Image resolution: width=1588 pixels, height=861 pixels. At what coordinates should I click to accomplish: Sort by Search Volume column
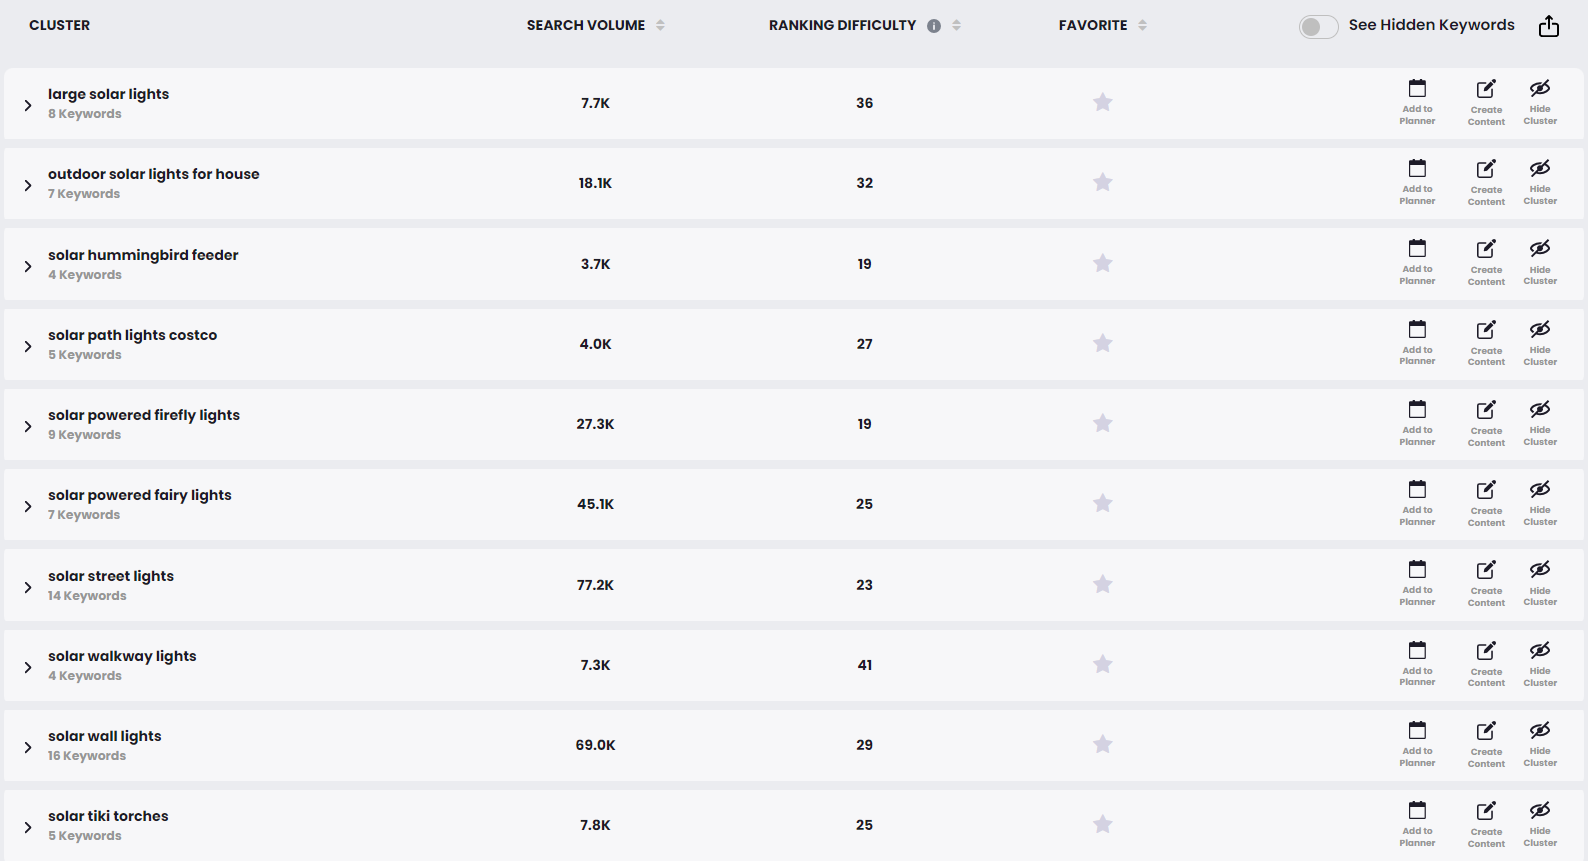click(660, 26)
